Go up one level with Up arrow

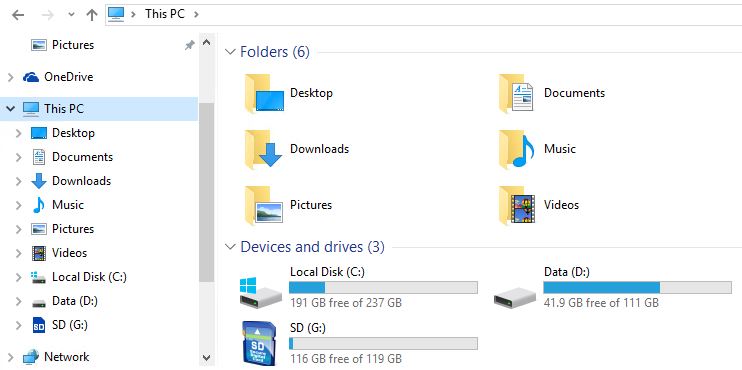pos(92,15)
